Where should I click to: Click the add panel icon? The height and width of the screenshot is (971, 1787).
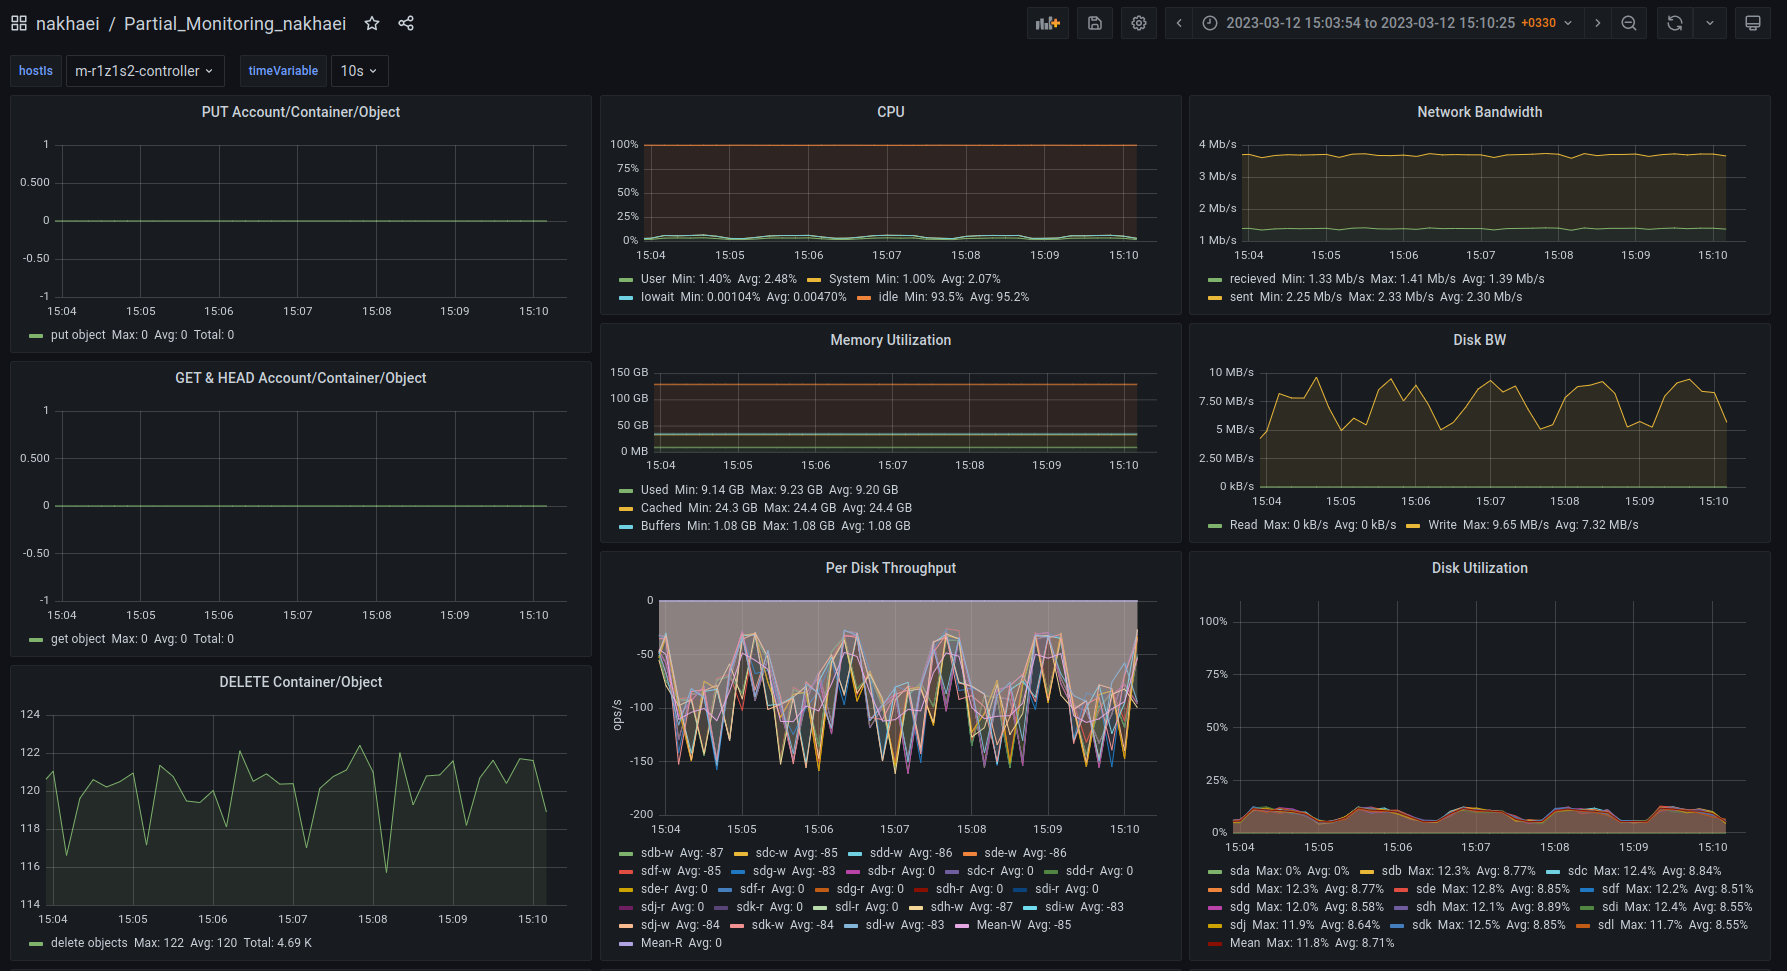pos(1047,23)
